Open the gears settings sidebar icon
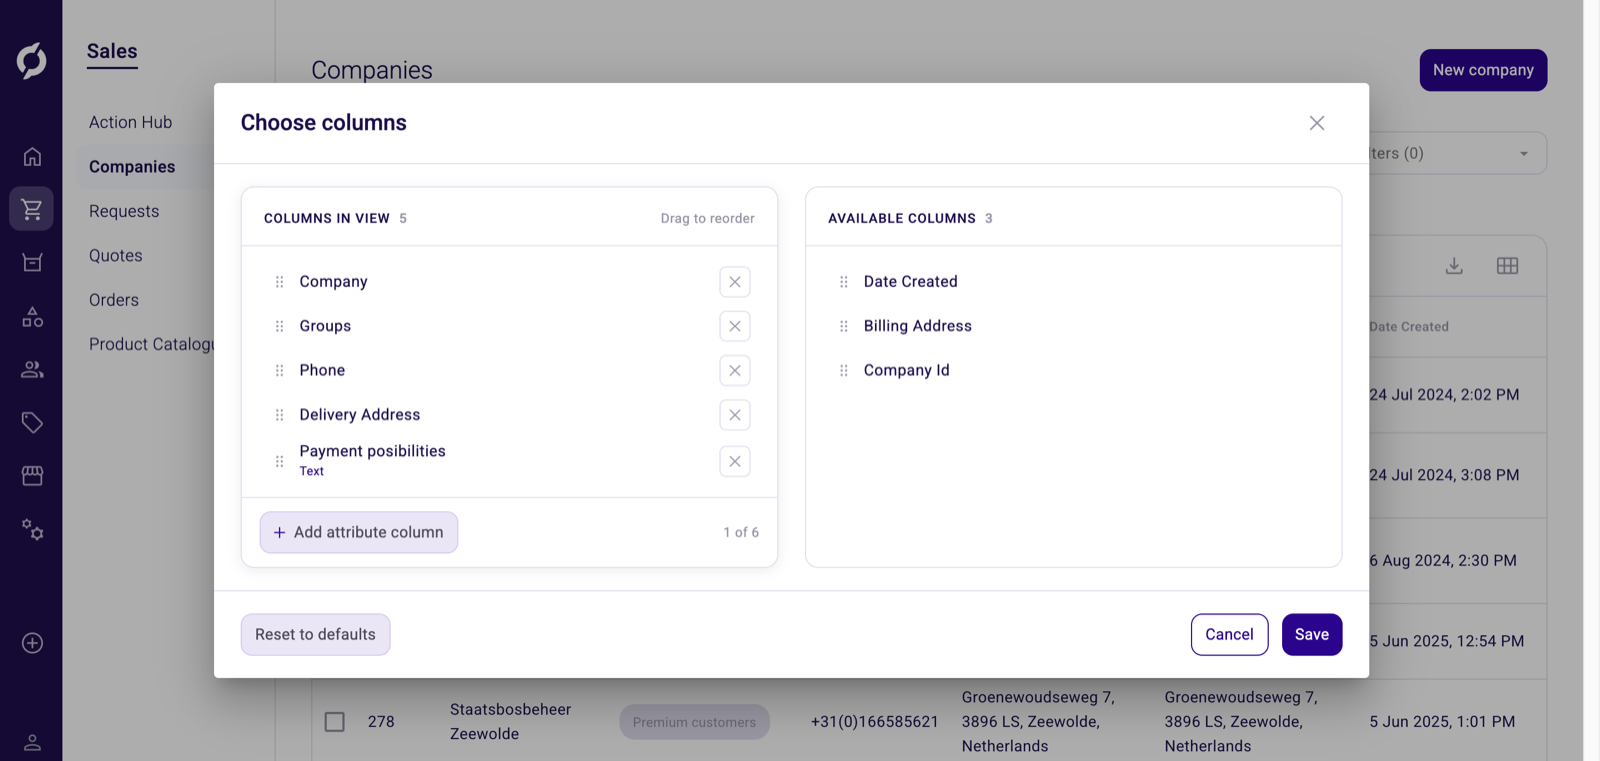Viewport: 1600px width, 761px height. click(x=32, y=529)
